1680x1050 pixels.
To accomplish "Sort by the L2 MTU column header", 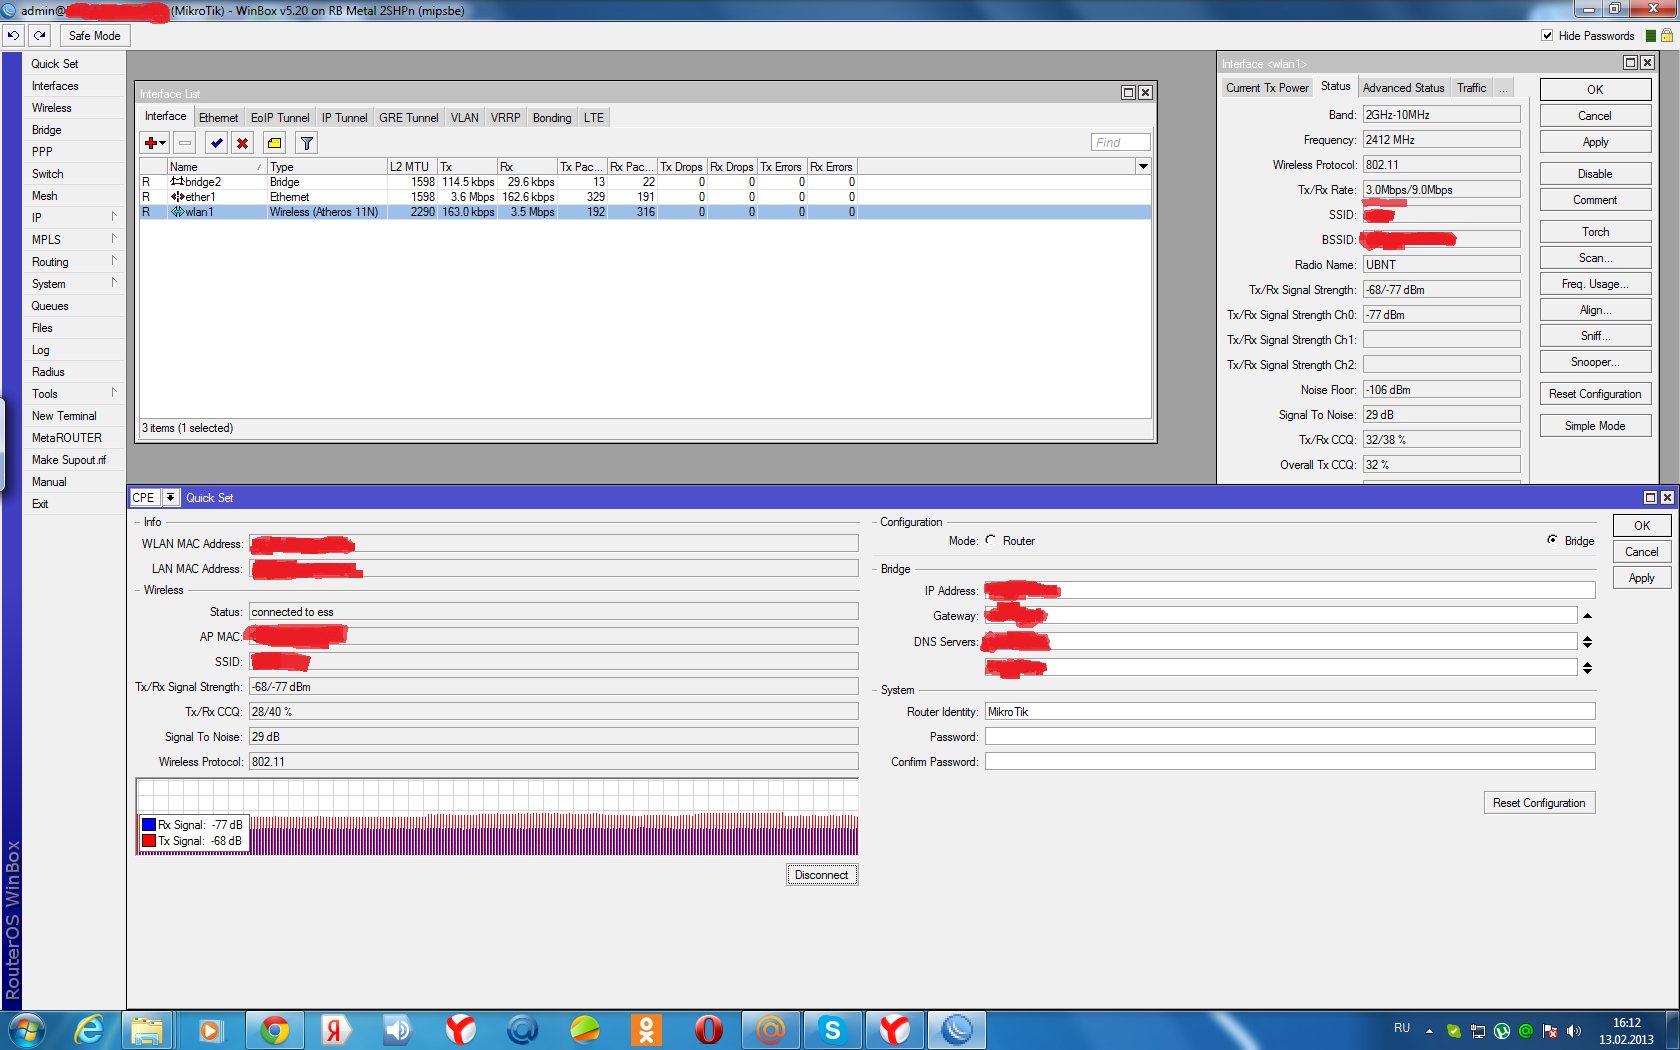I will [412, 167].
